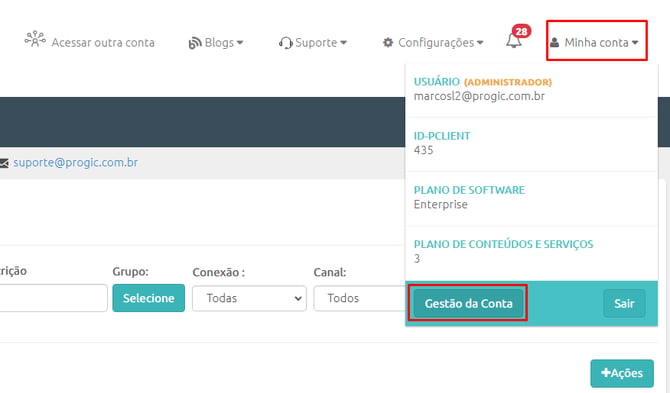Click the red 28 notification badge

(521, 31)
